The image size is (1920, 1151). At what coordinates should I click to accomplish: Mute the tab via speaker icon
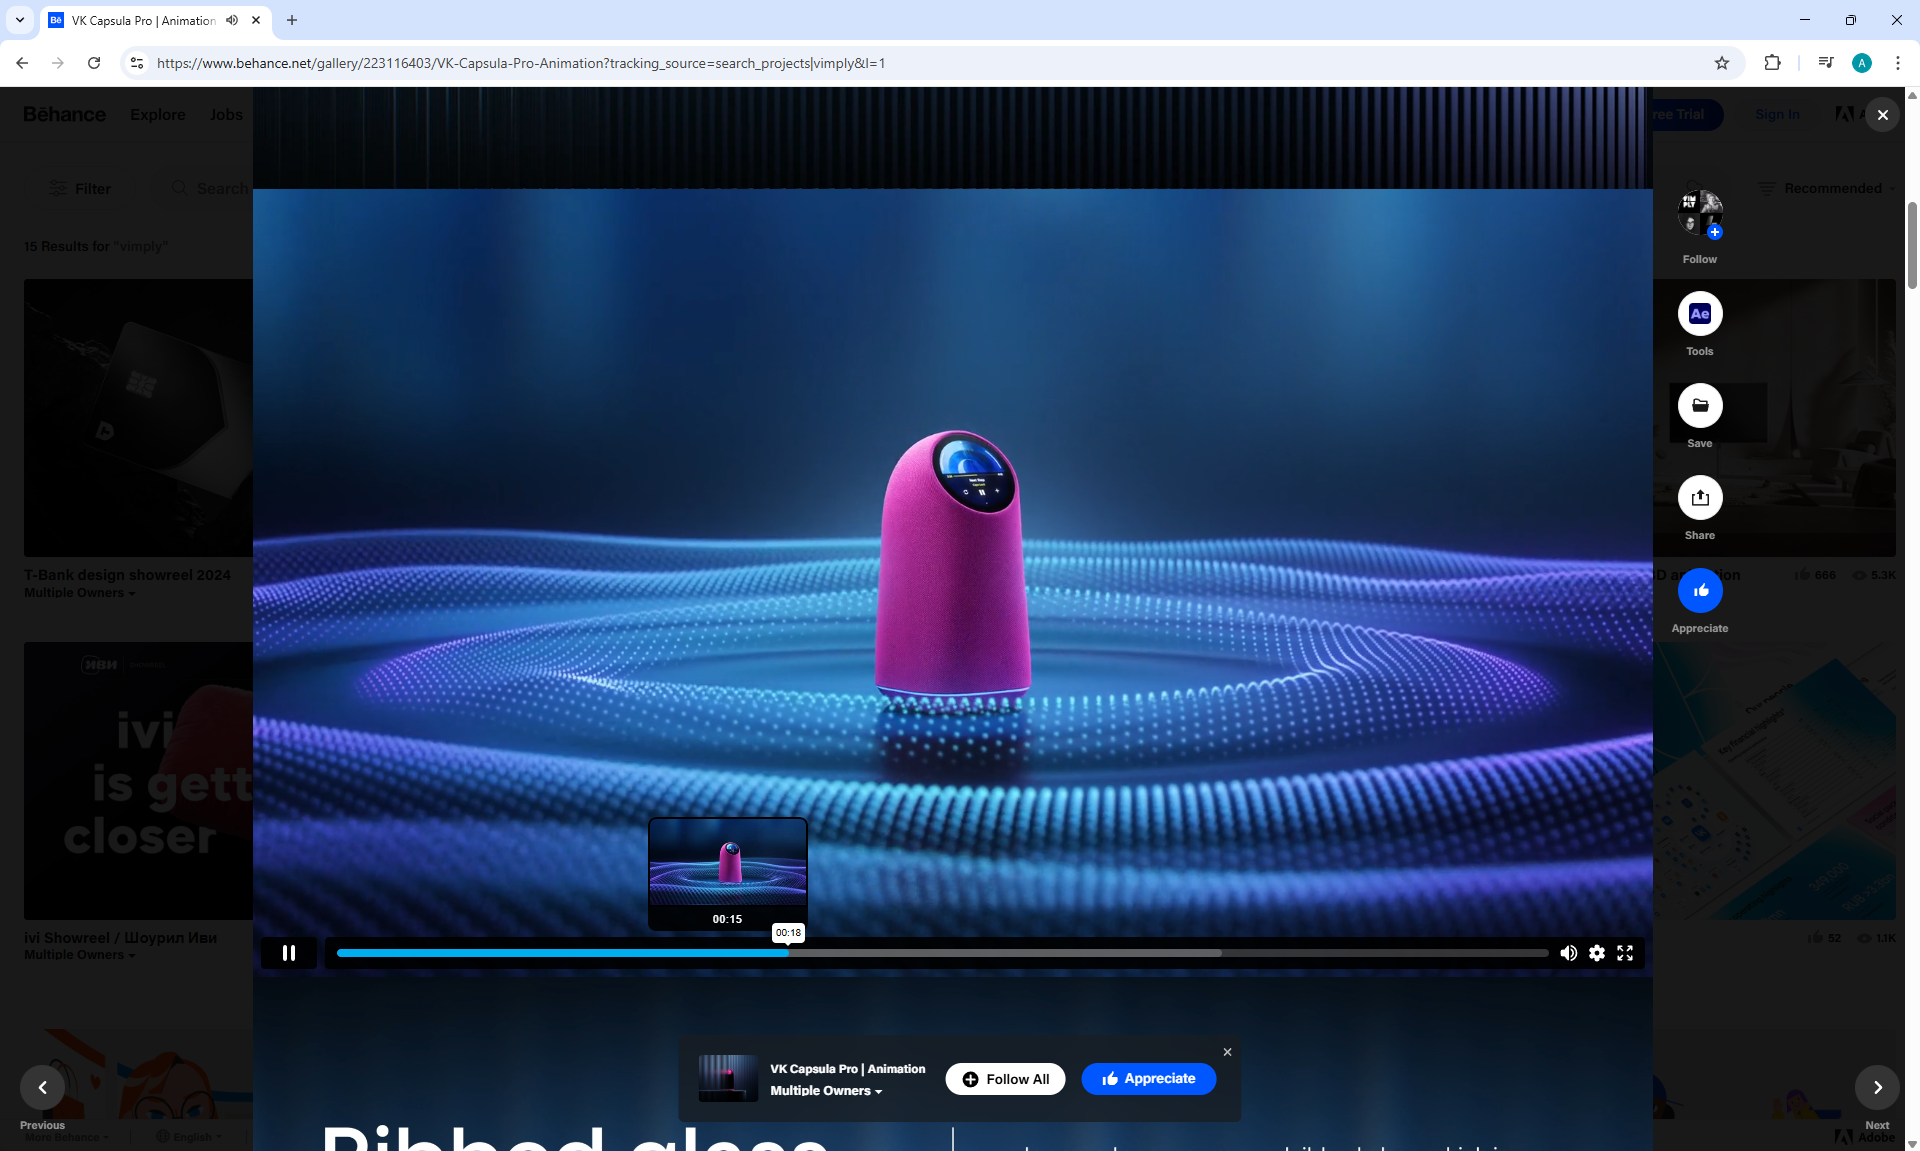tap(232, 20)
